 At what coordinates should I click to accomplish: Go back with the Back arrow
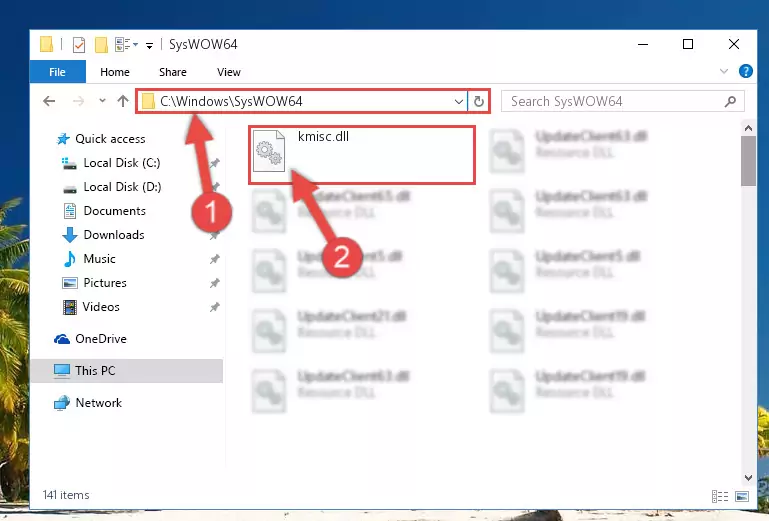coord(49,102)
